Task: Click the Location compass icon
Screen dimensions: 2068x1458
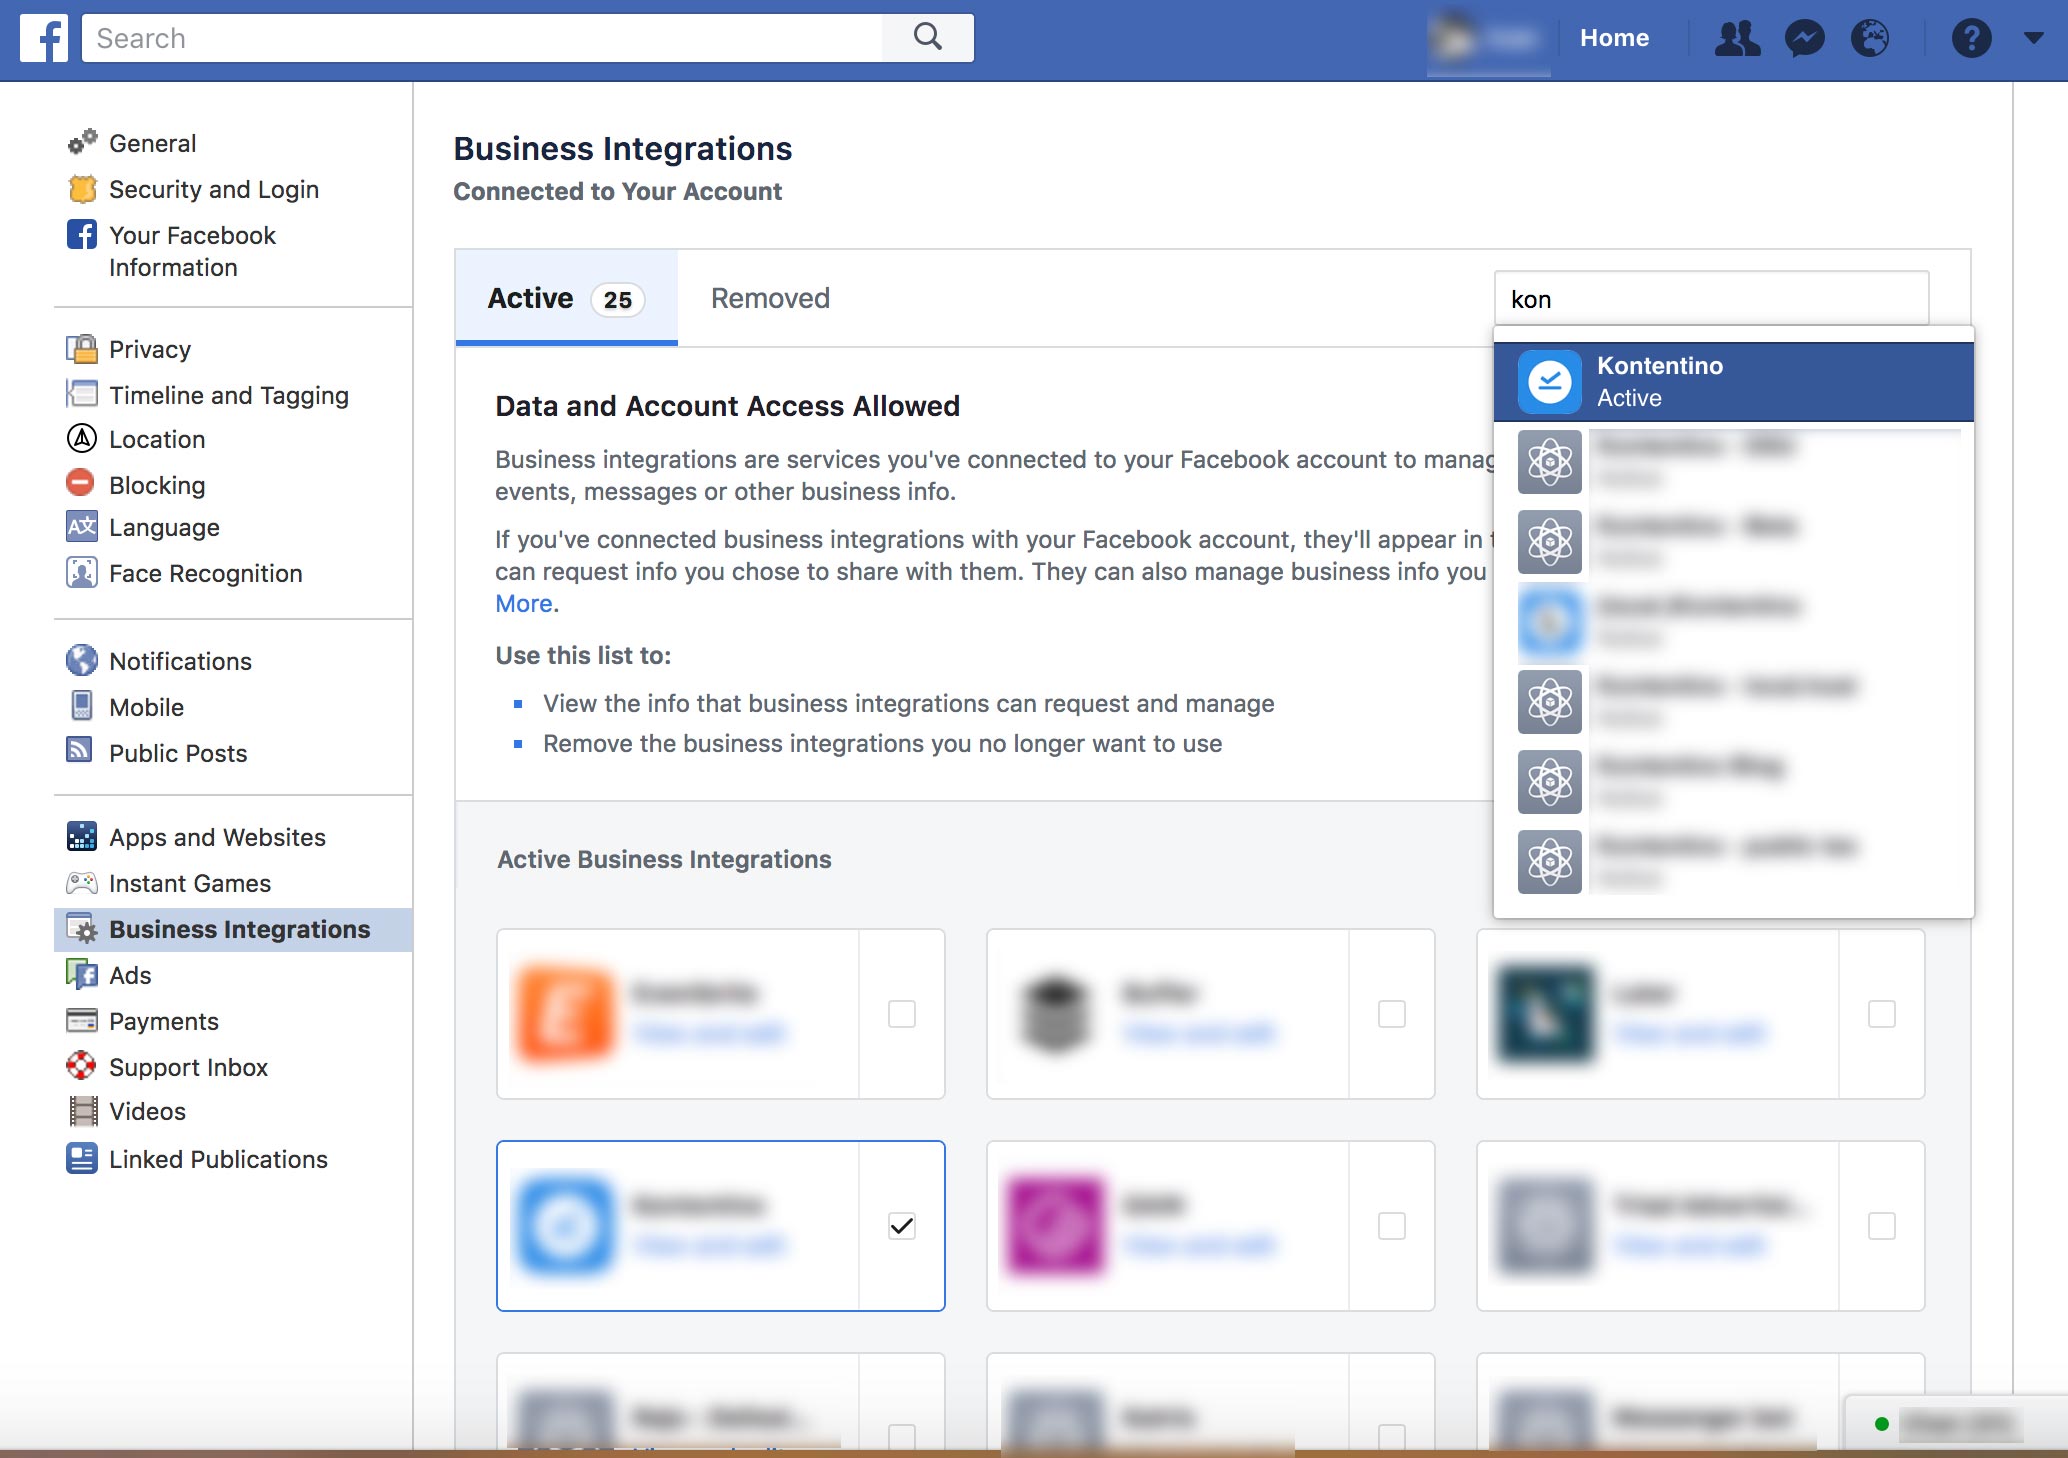Action: [82, 438]
